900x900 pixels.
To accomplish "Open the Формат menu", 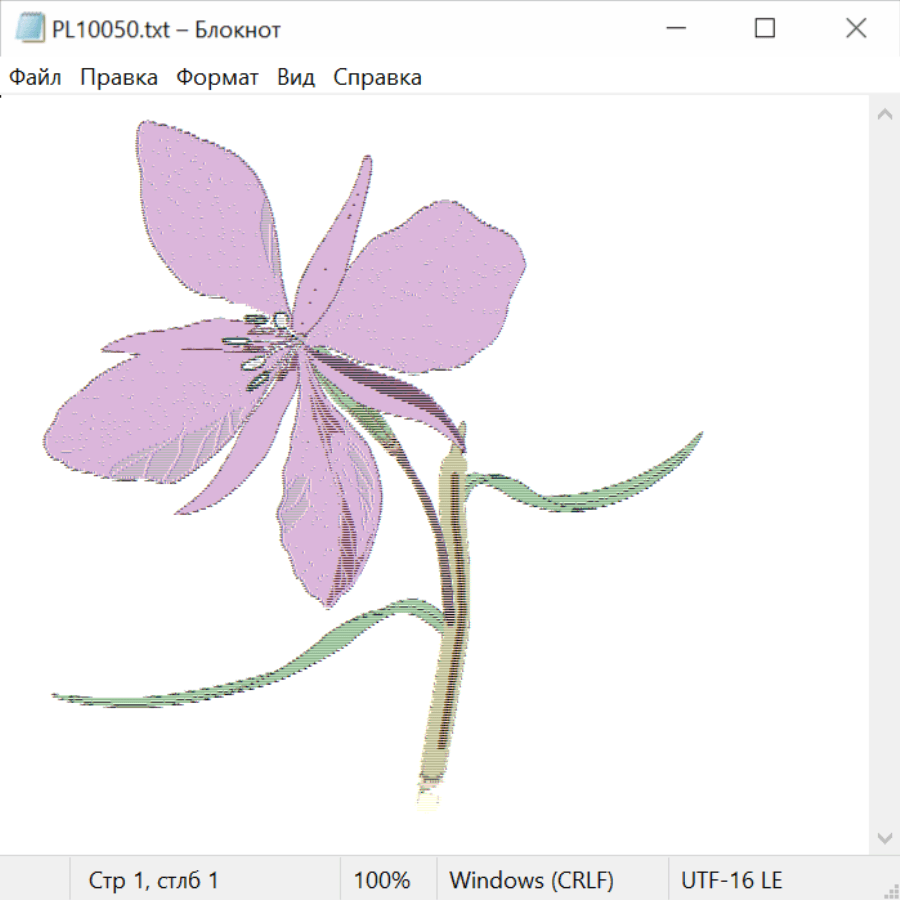I will (217, 78).
